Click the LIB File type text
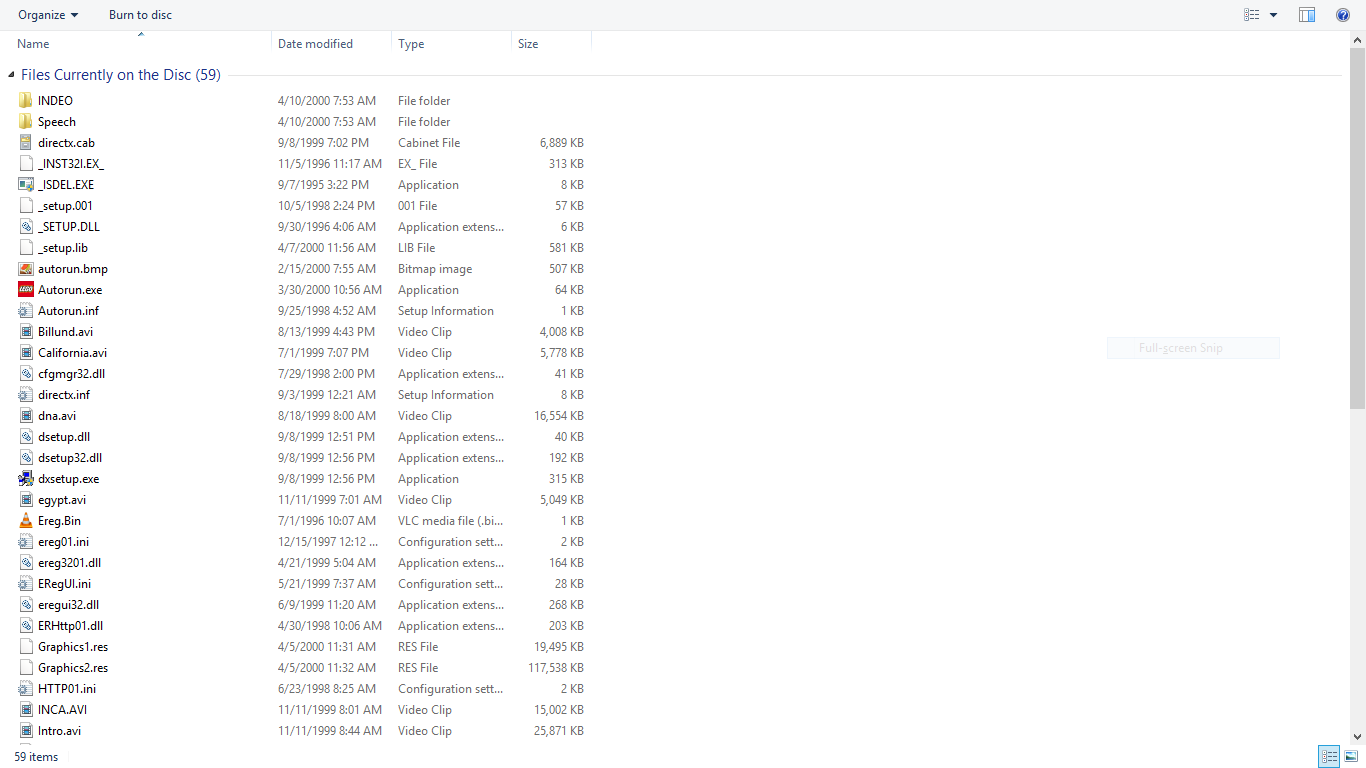Image resolution: width=1366 pixels, height=768 pixels. [416, 247]
